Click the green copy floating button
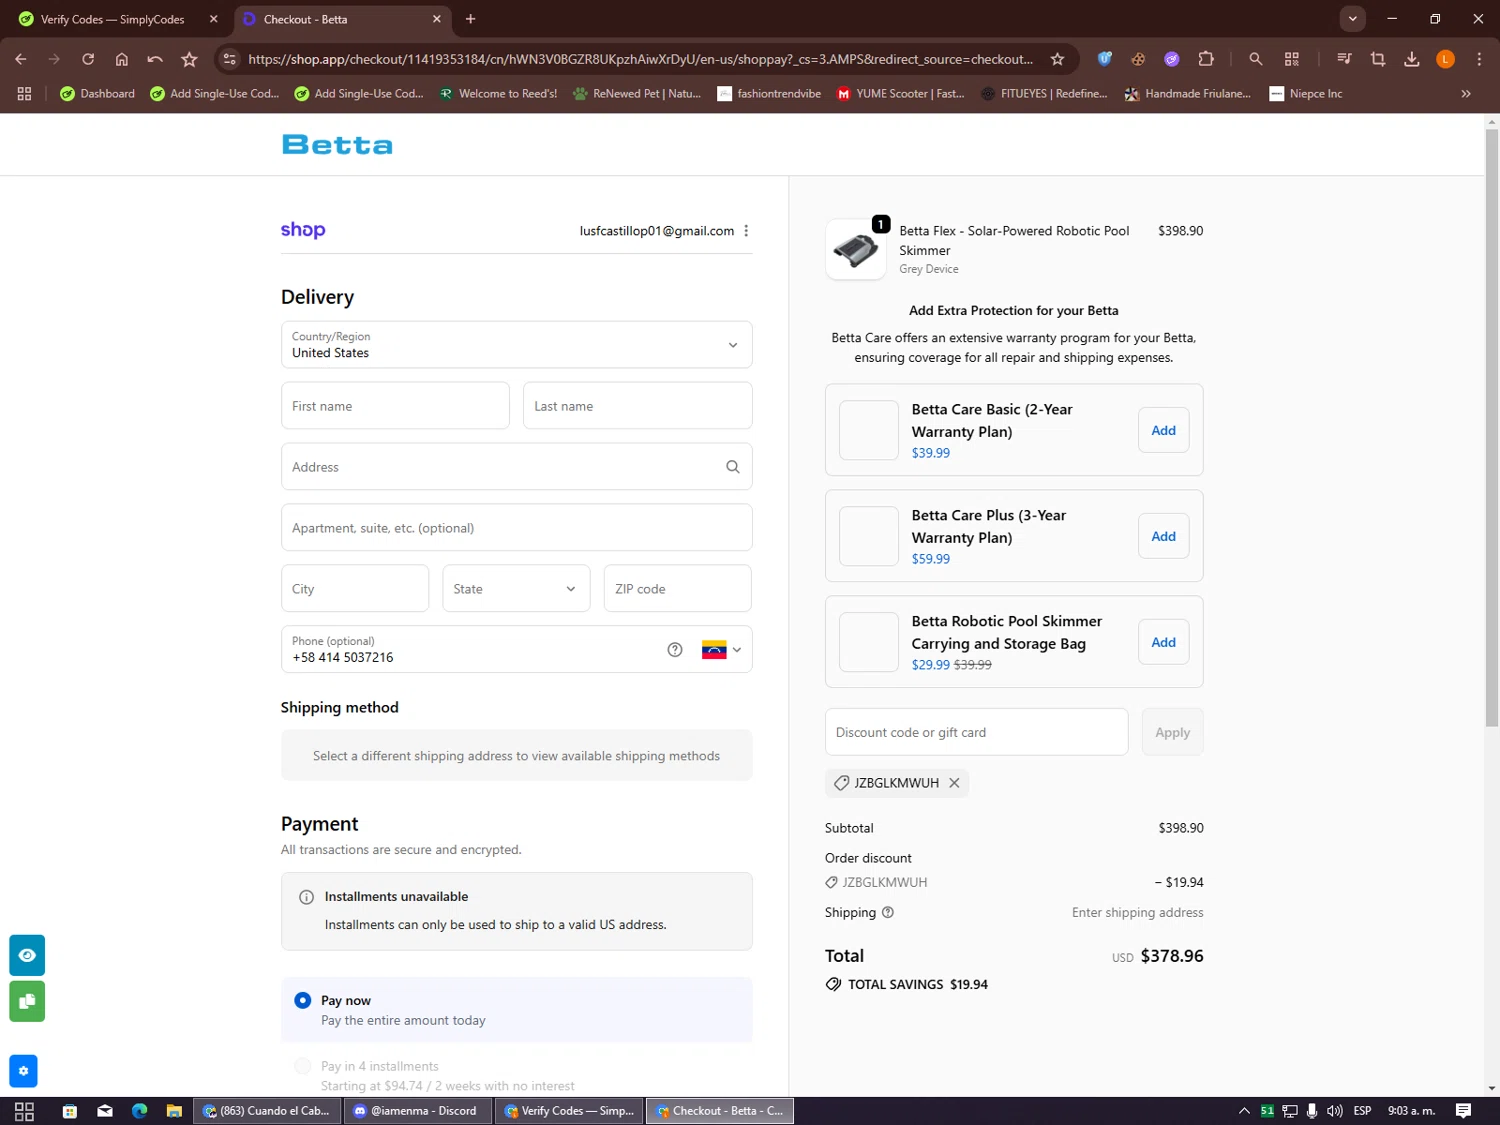 tap(27, 1001)
